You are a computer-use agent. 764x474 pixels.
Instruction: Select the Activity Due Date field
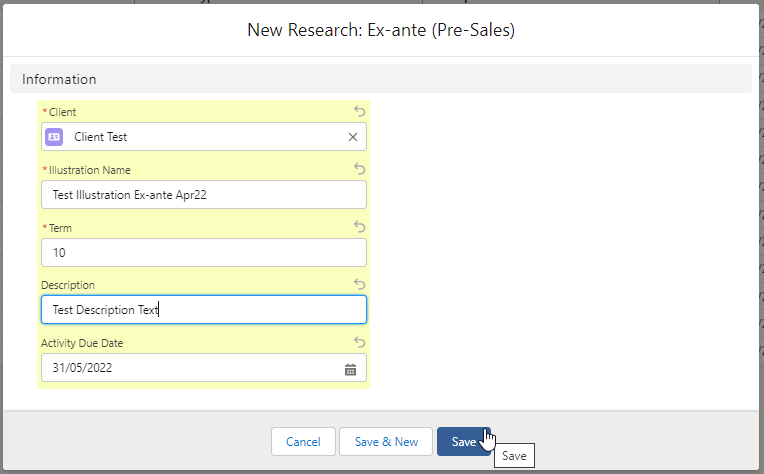pos(190,368)
